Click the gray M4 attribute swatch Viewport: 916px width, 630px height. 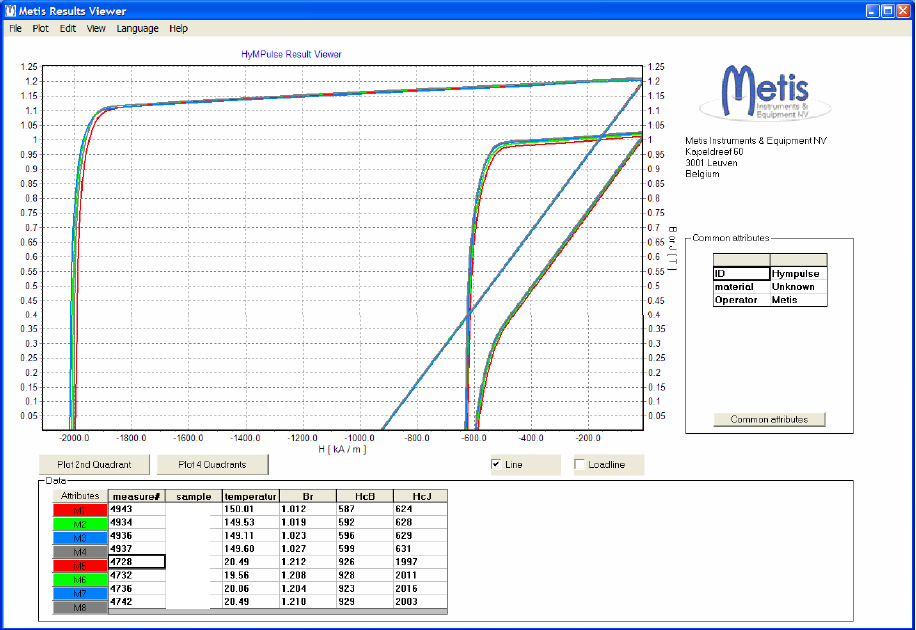pos(80,549)
